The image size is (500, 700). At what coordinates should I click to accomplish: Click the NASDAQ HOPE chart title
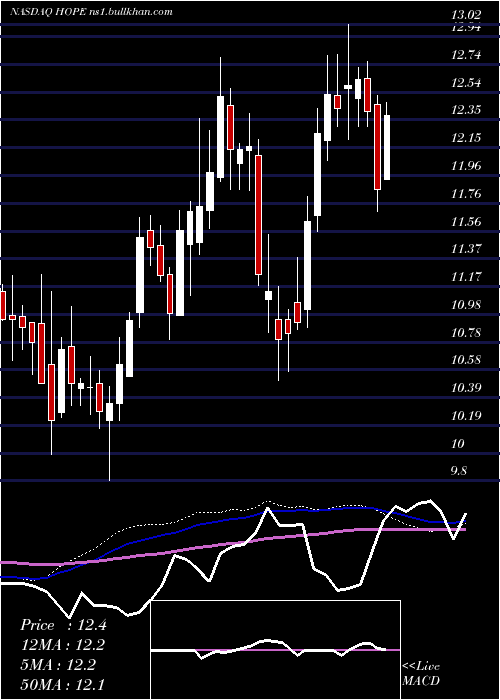point(91,12)
